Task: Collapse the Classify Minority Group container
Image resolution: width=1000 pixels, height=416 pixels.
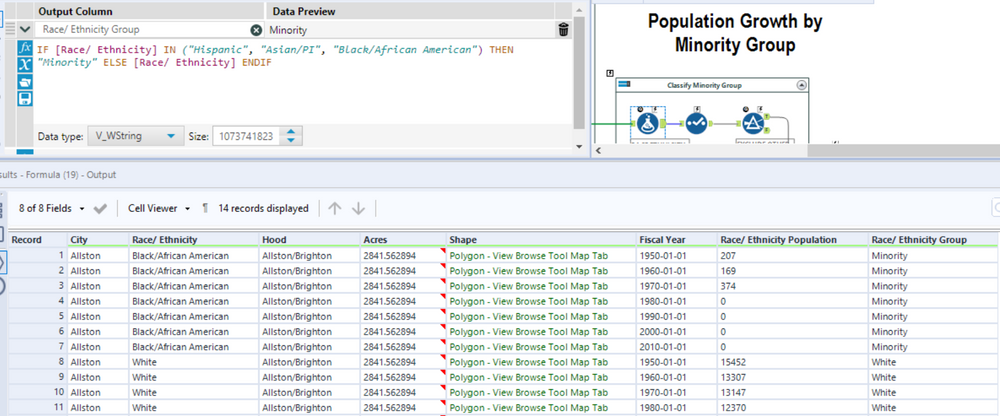Action: tap(802, 85)
